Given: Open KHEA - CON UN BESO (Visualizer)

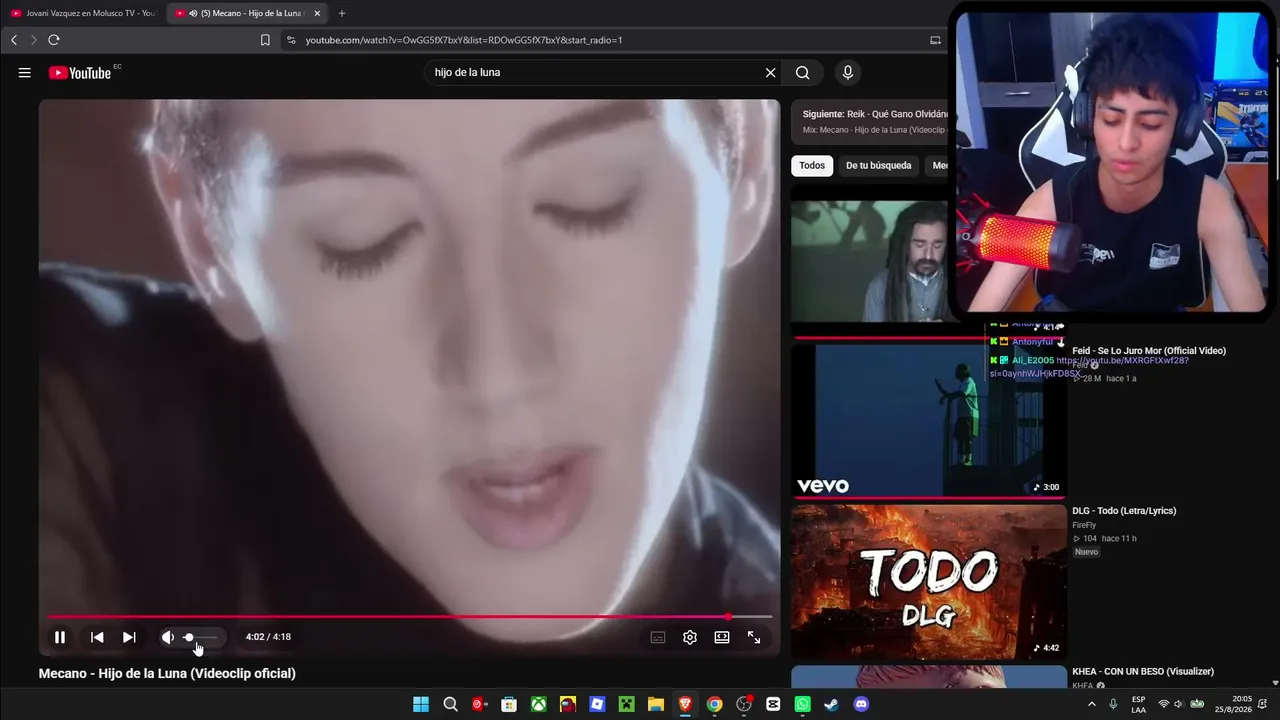Looking at the screenshot, I should point(1143,671).
